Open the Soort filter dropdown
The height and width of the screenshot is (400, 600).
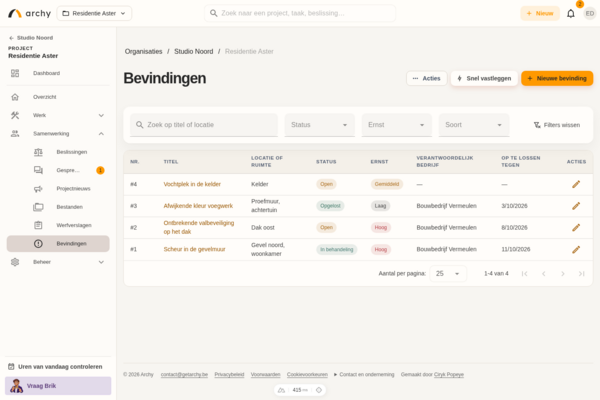(x=474, y=125)
